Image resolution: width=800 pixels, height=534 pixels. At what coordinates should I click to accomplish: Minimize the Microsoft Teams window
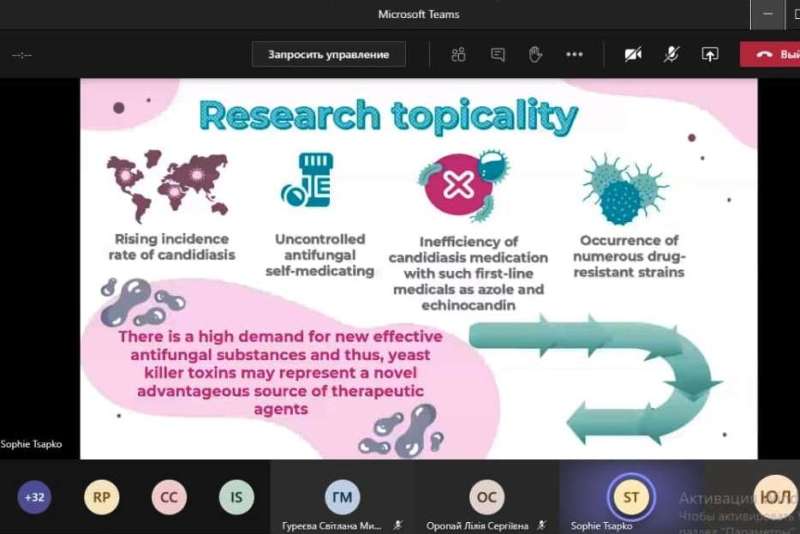769,14
